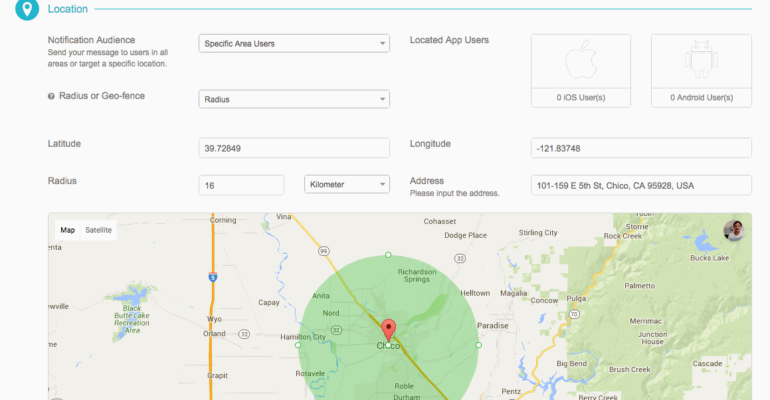Click the Apple iOS users icon
The image size is (770, 400).
(x=581, y=60)
